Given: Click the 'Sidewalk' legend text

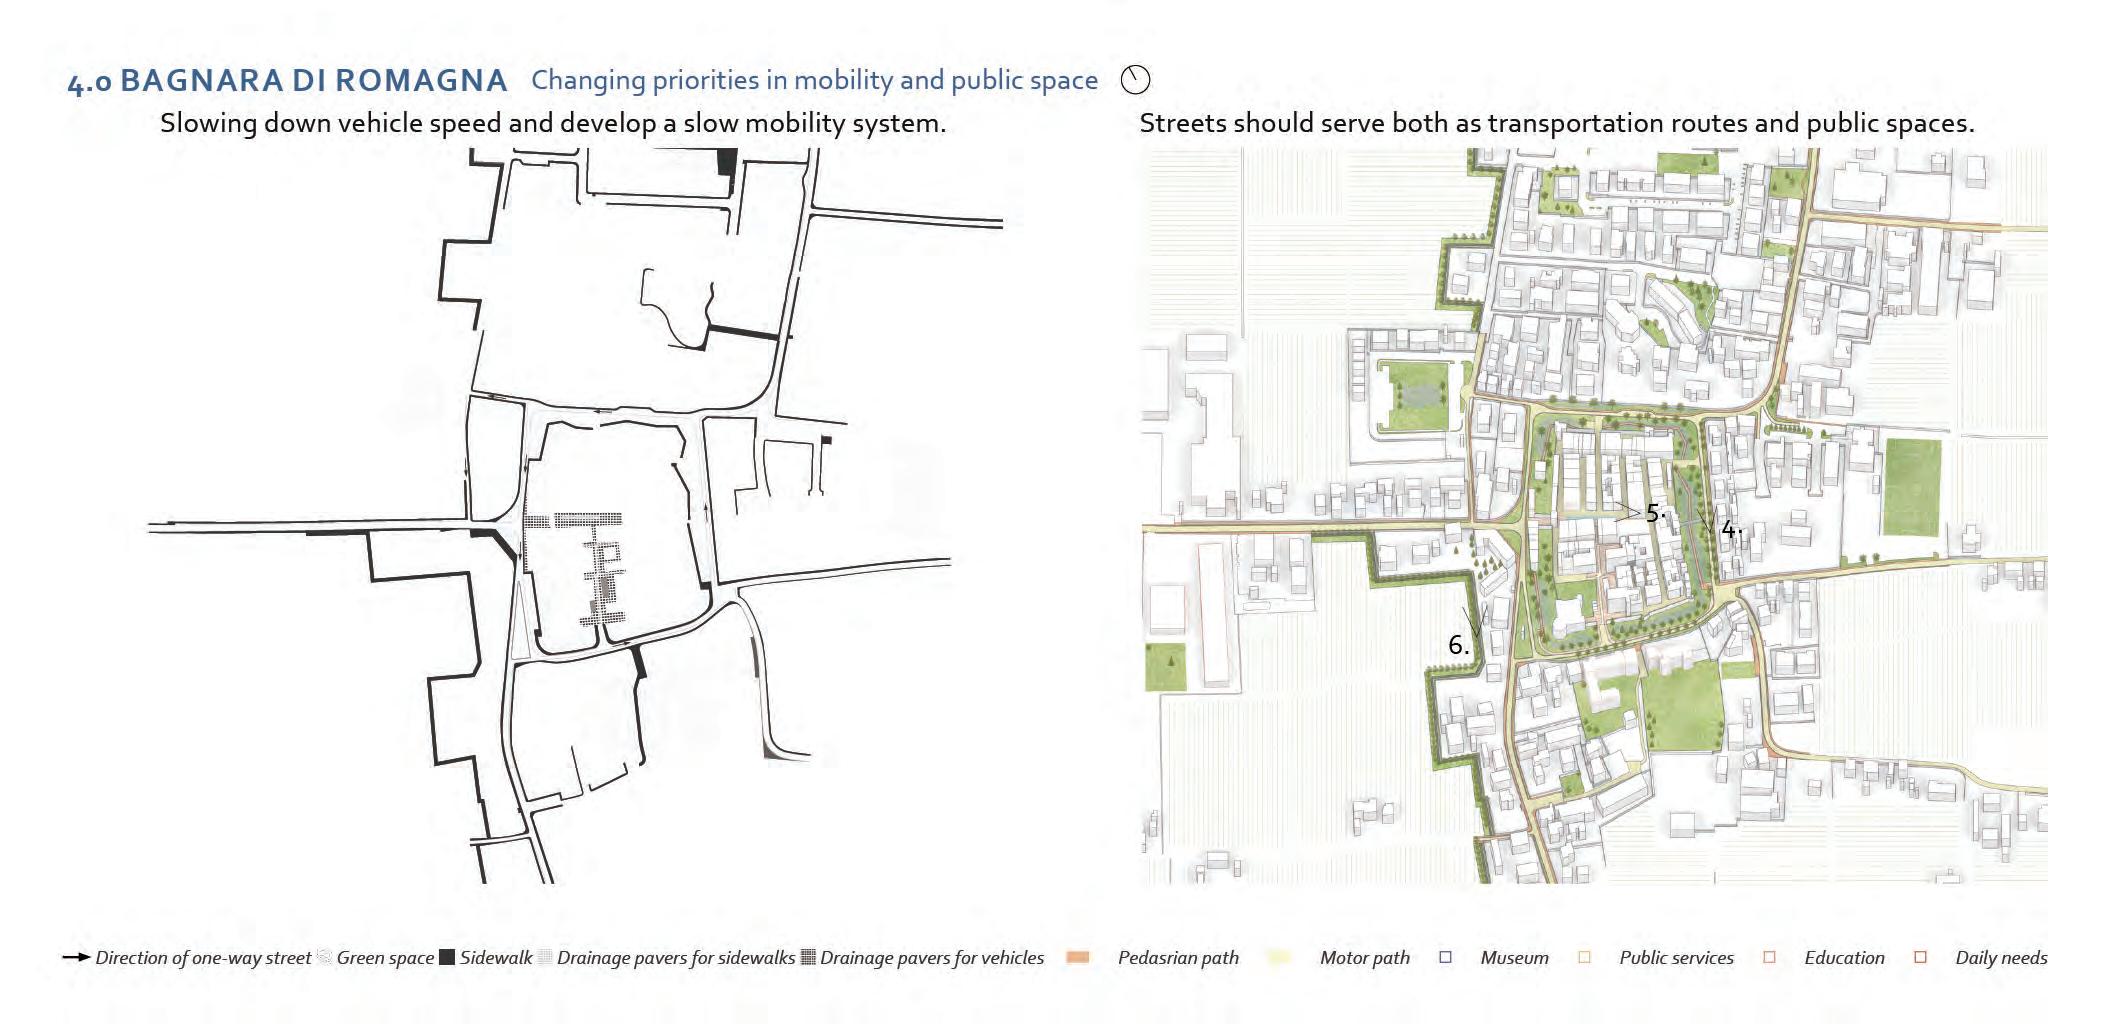Looking at the screenshot, I should [496, 958].
